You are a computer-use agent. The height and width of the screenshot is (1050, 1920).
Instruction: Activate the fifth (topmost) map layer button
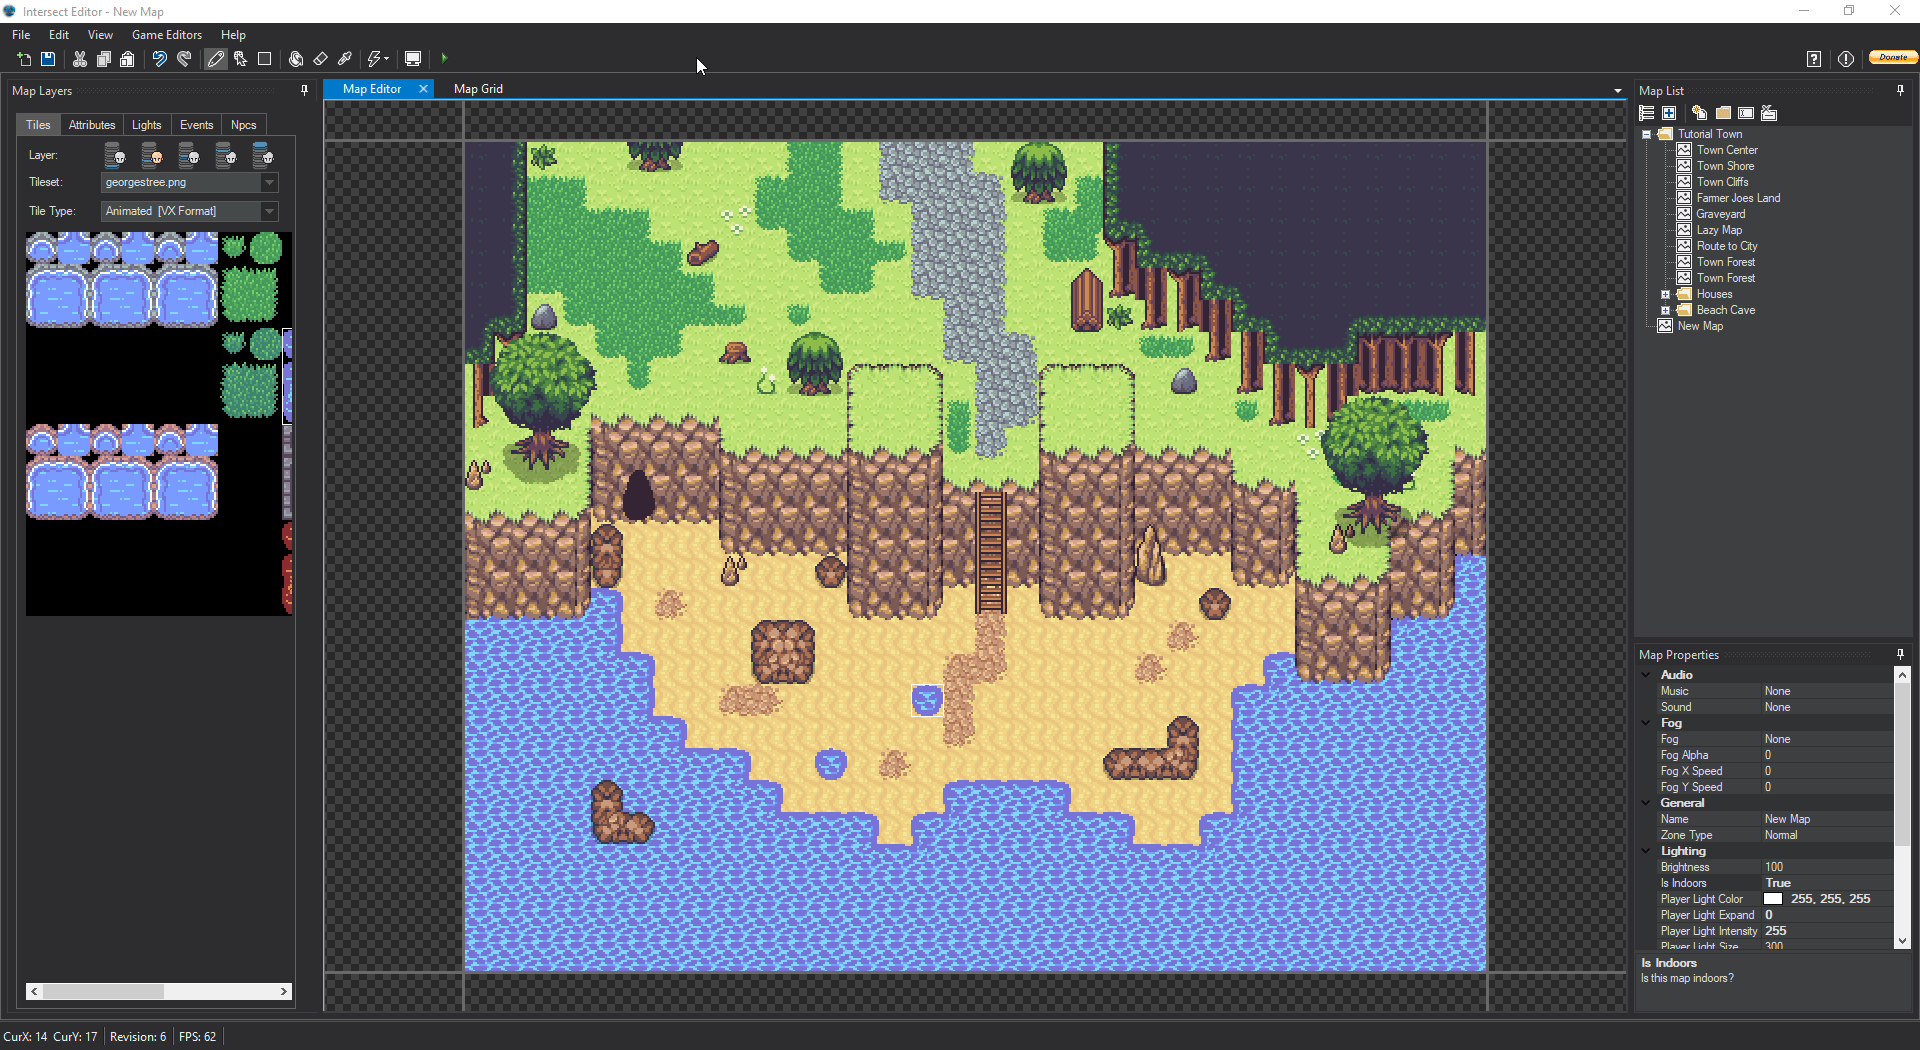coord(262,155)
